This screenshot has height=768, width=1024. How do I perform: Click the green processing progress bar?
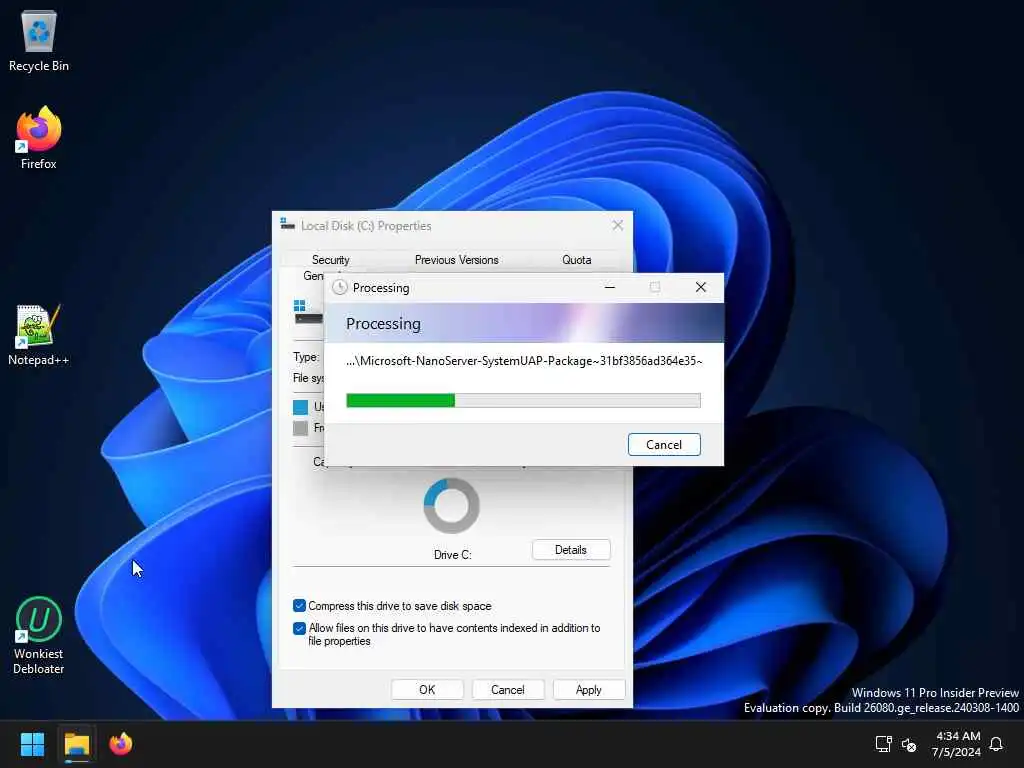pos(523,400)
